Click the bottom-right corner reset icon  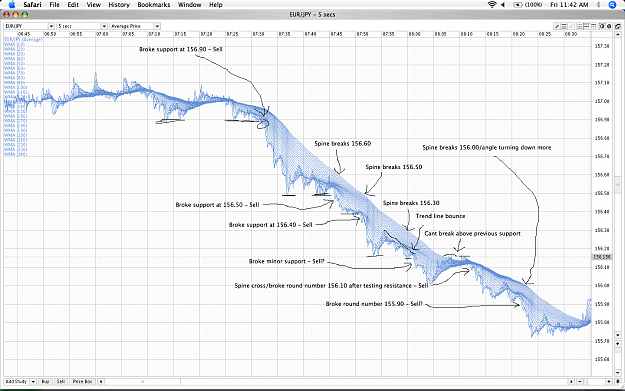618,381
